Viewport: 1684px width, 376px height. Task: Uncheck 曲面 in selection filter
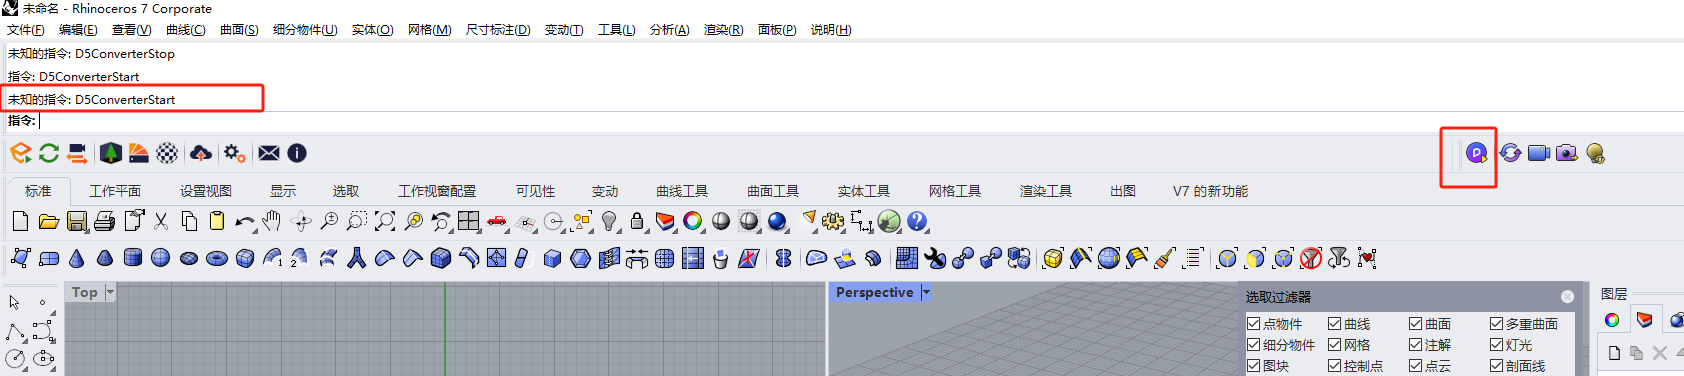(x=1415, y=324)
